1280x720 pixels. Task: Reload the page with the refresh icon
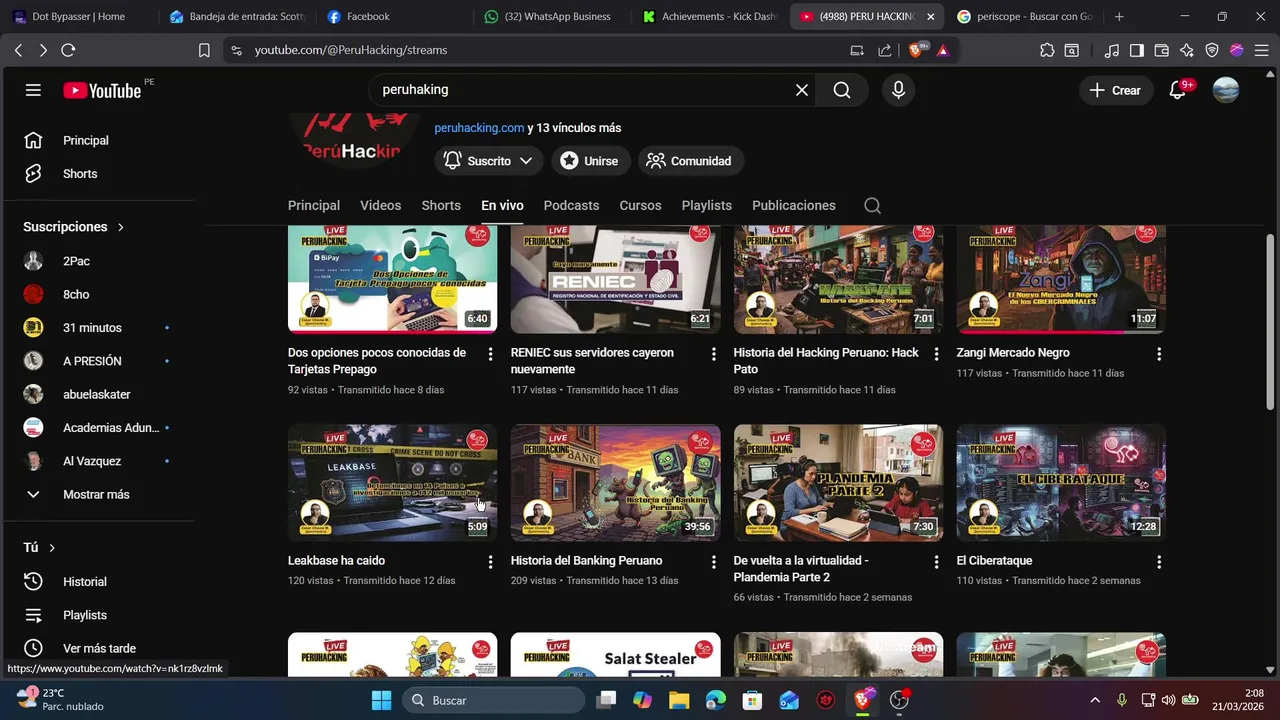click(x=68, y=50)
